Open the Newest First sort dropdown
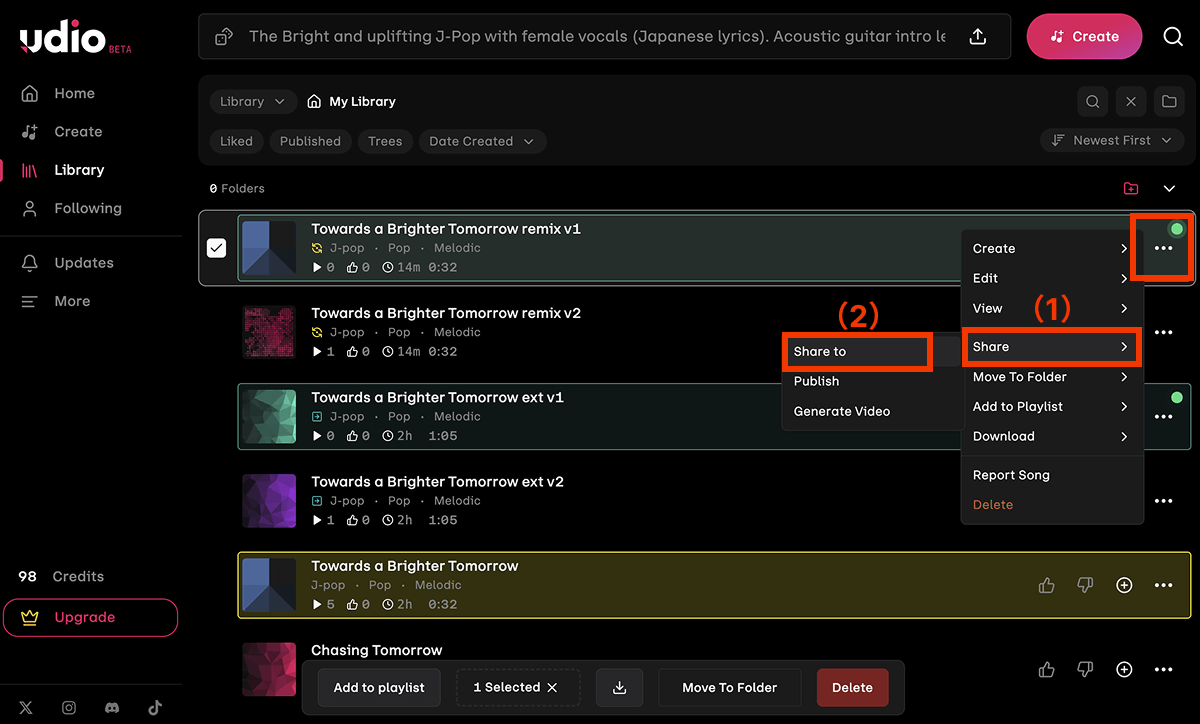The height and width of the screenshot is (724, 1200). 1112,140
